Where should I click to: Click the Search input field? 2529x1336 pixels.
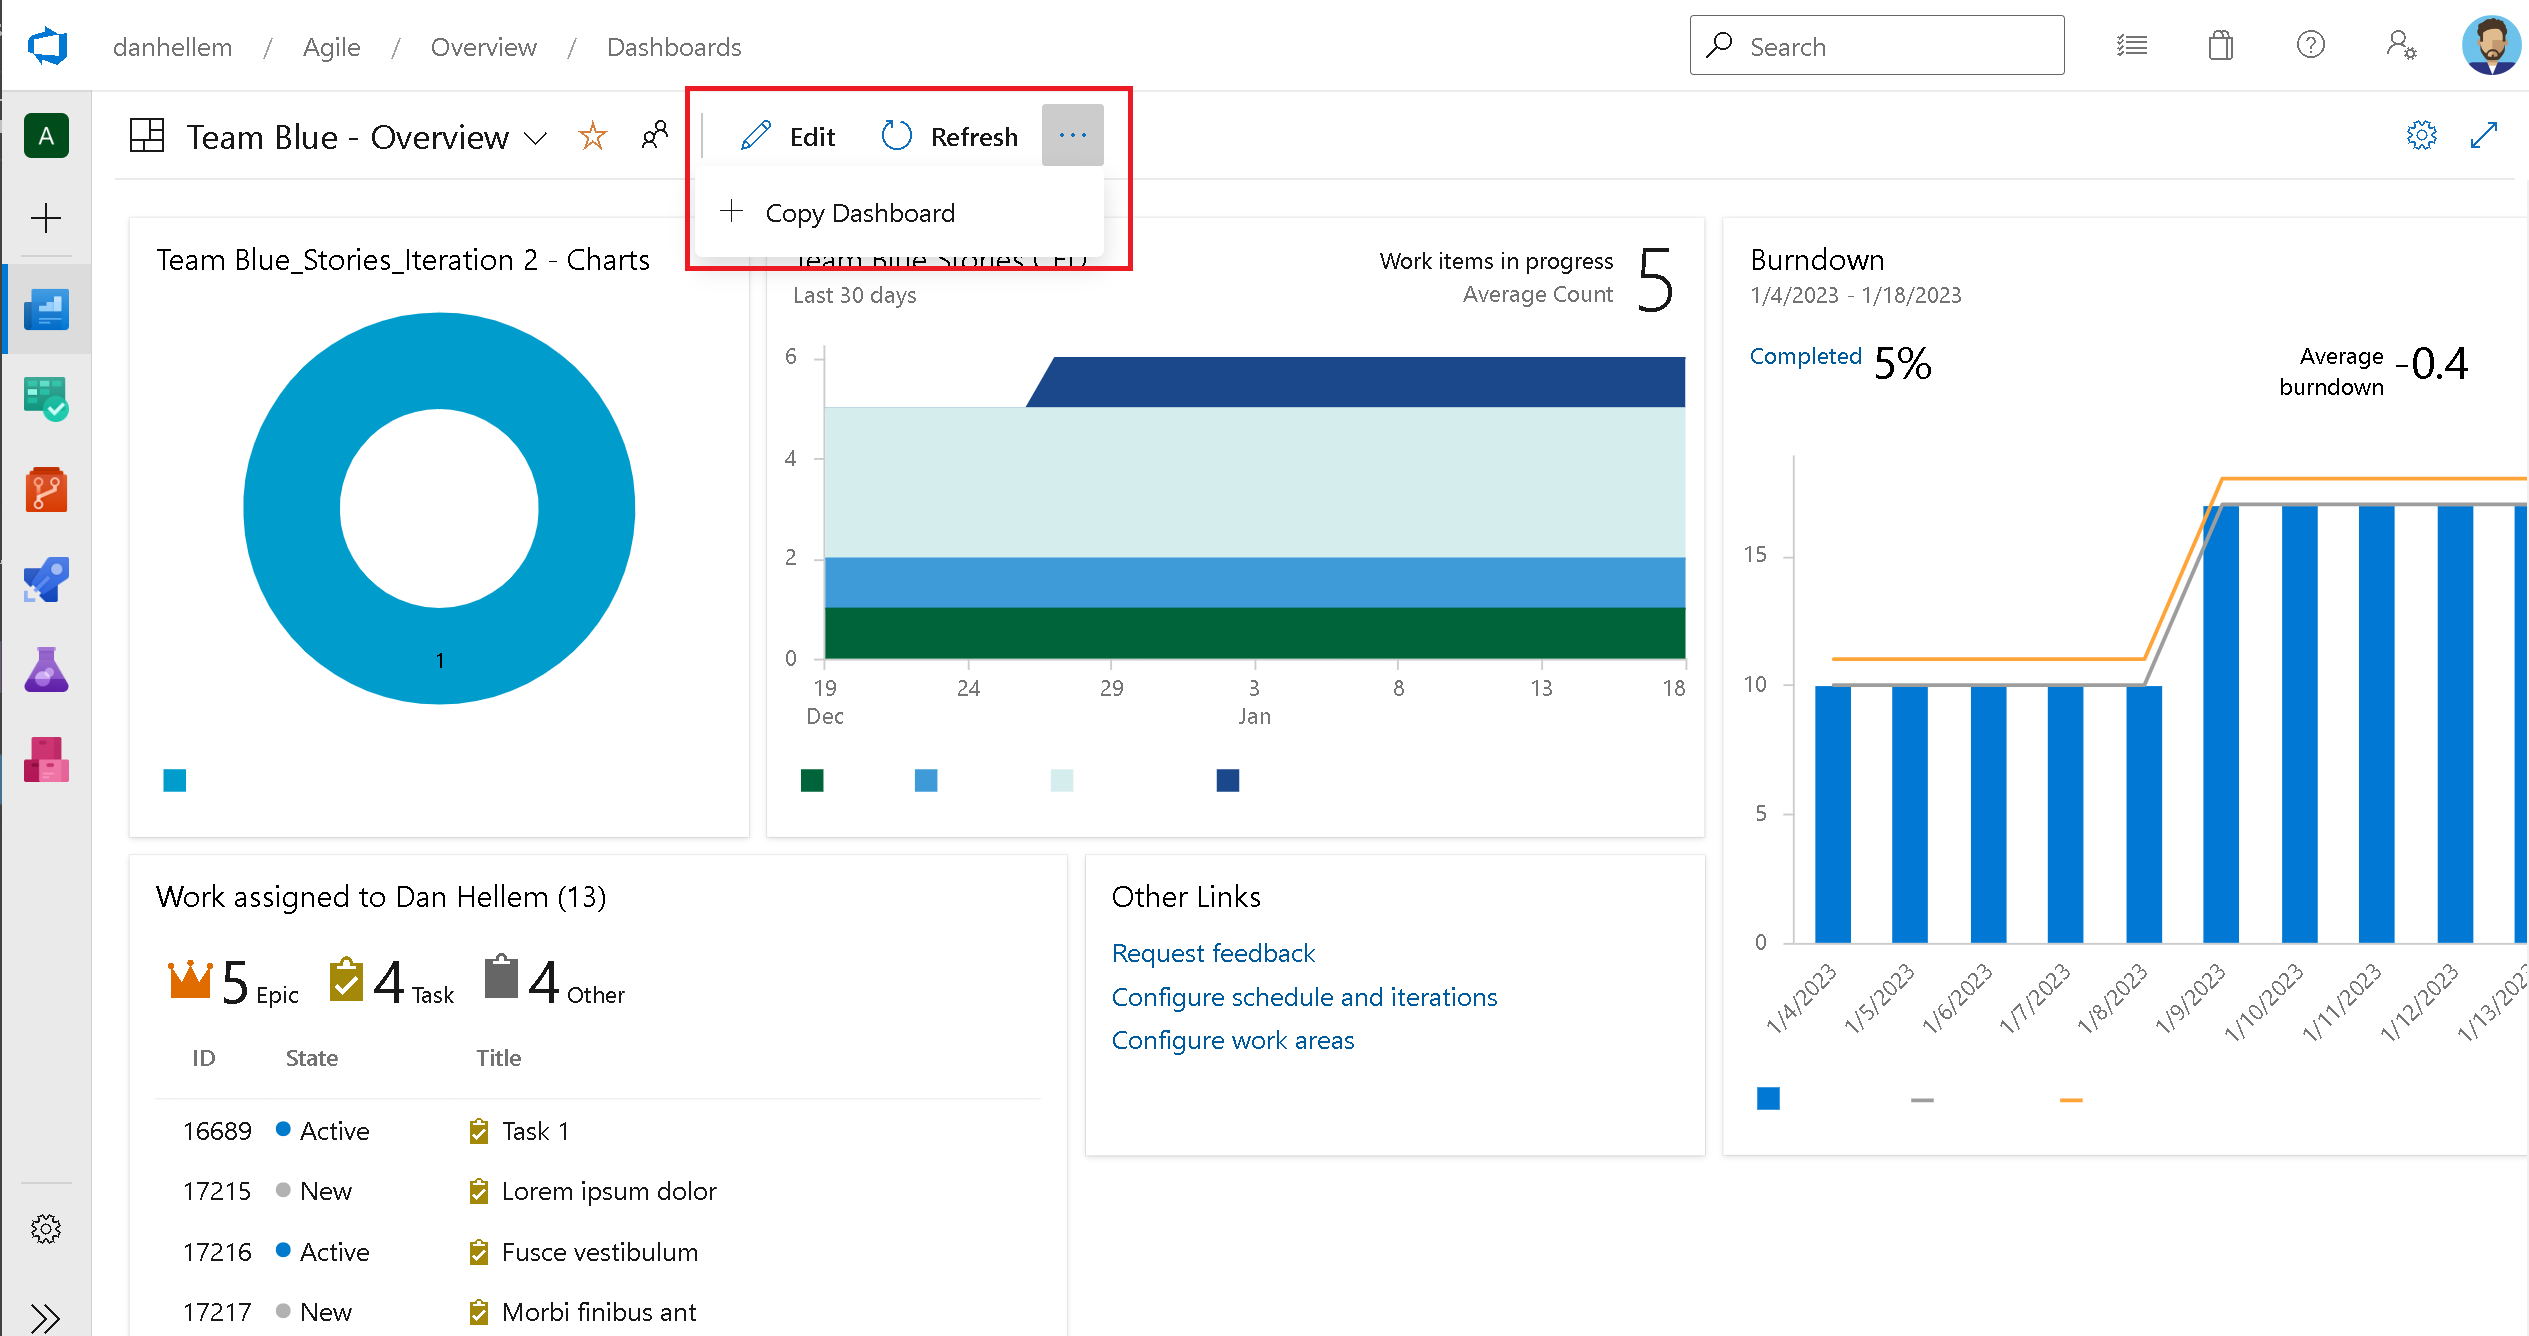pos(1878,45)
